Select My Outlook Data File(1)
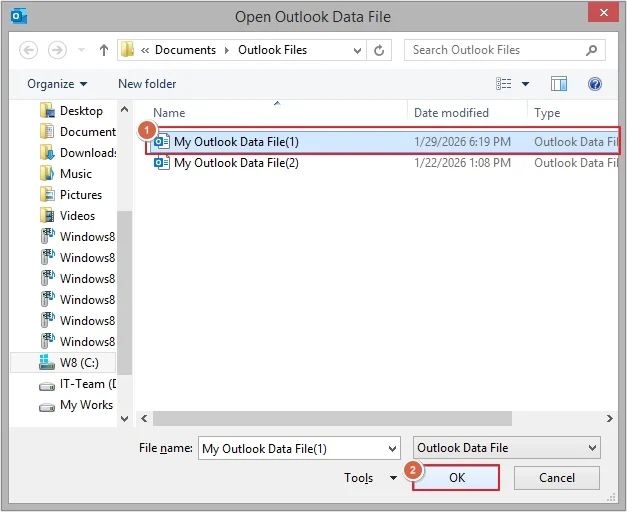This screenshot has width=627, height=512. [384, 142]
